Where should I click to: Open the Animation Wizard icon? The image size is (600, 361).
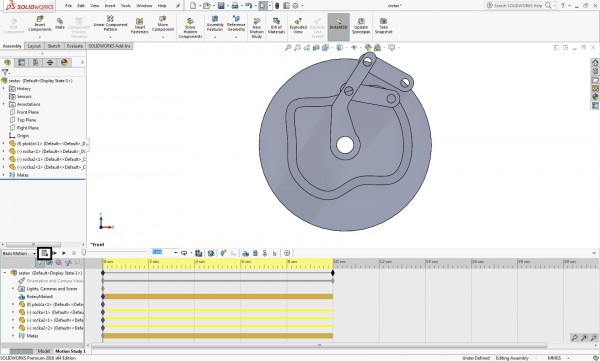[211, 253]
